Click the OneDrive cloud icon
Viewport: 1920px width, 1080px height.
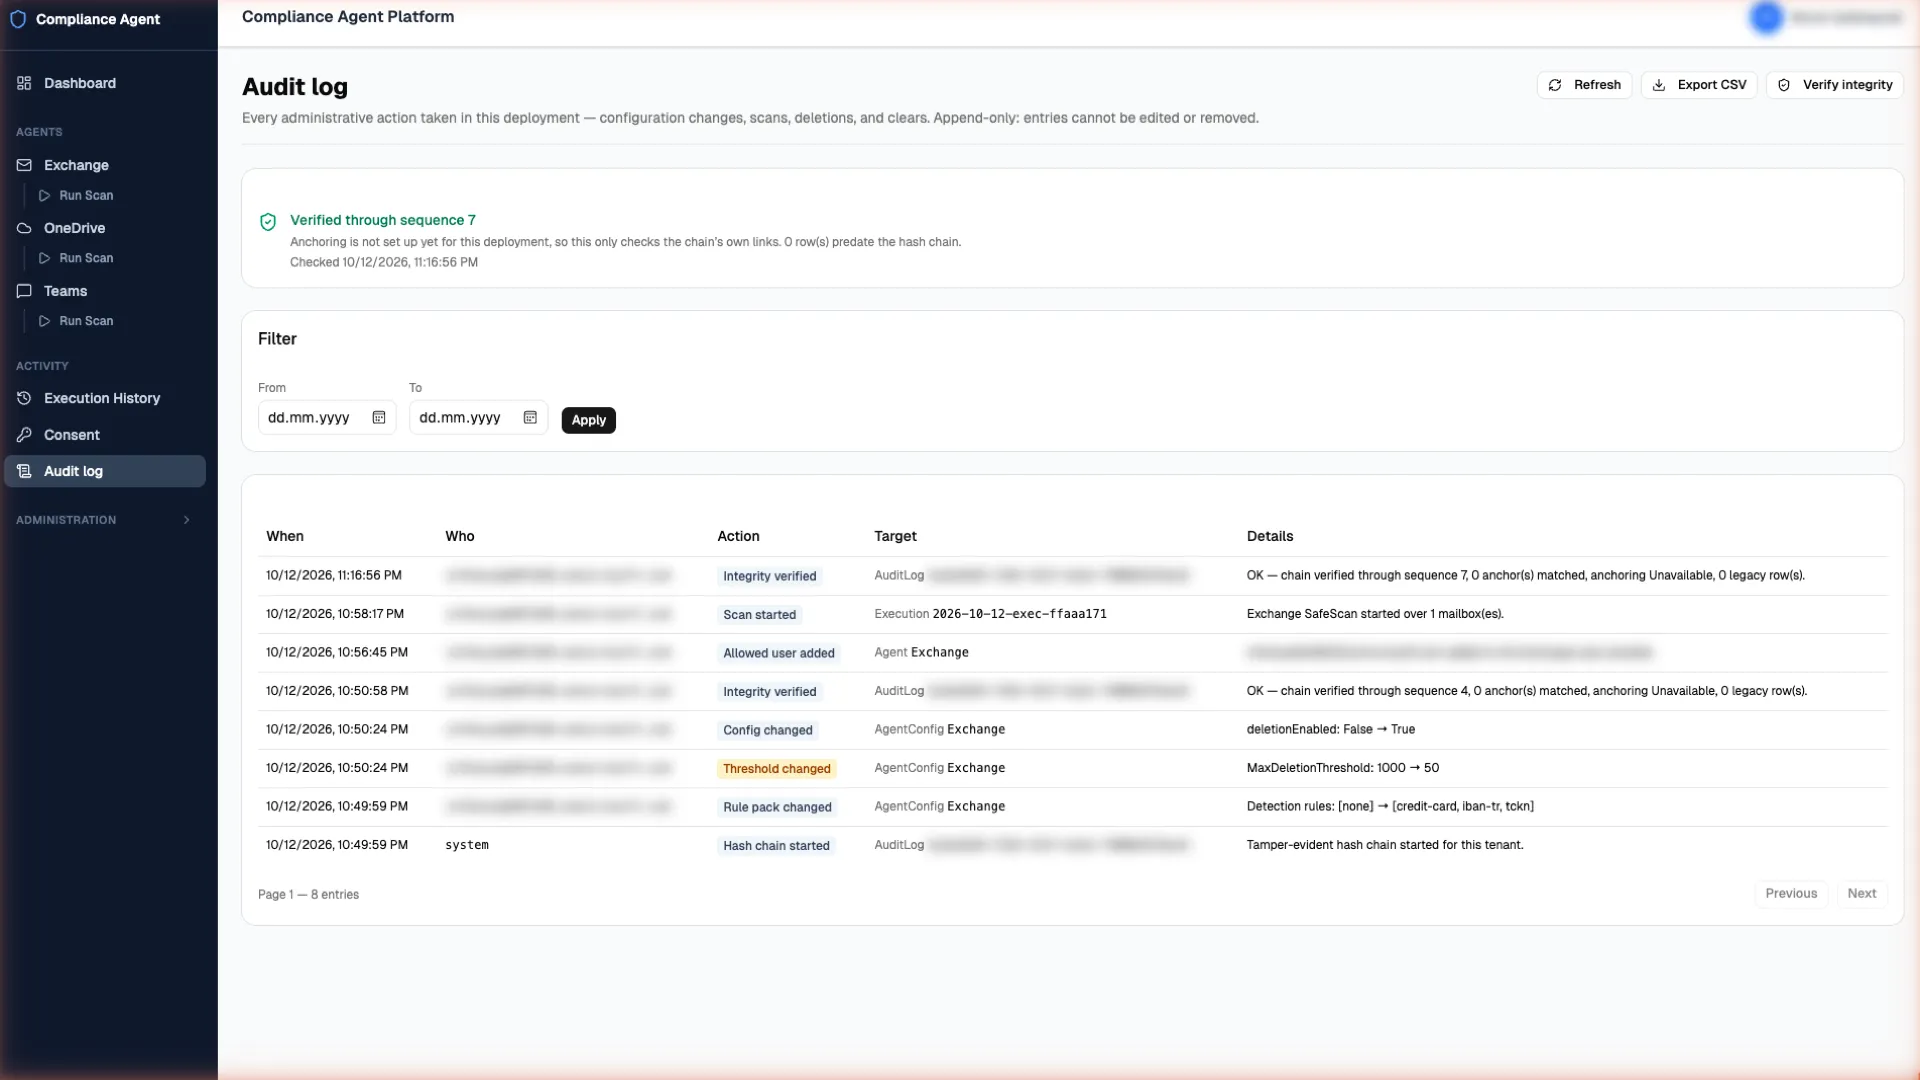pyautogui.click(x=24, y=228)
